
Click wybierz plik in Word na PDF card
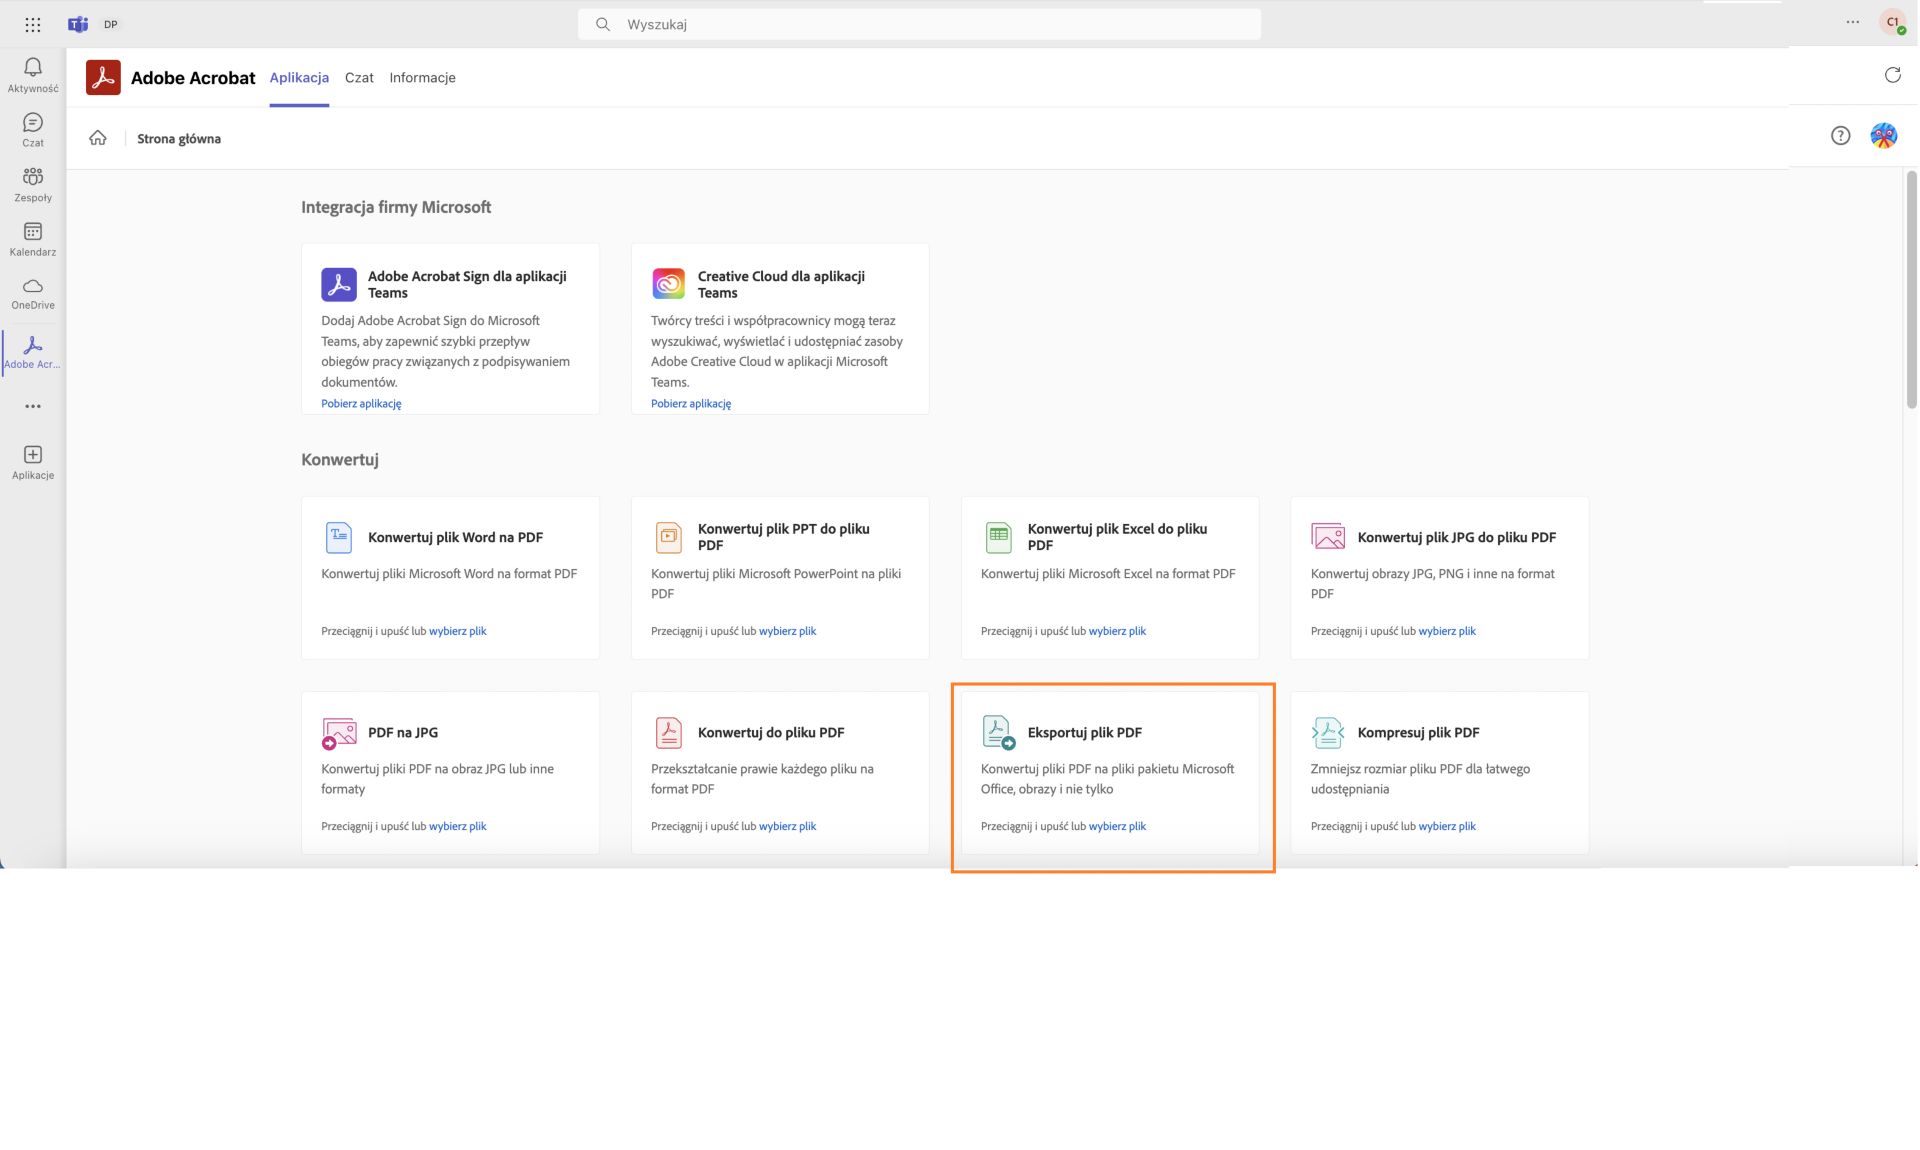458,631
